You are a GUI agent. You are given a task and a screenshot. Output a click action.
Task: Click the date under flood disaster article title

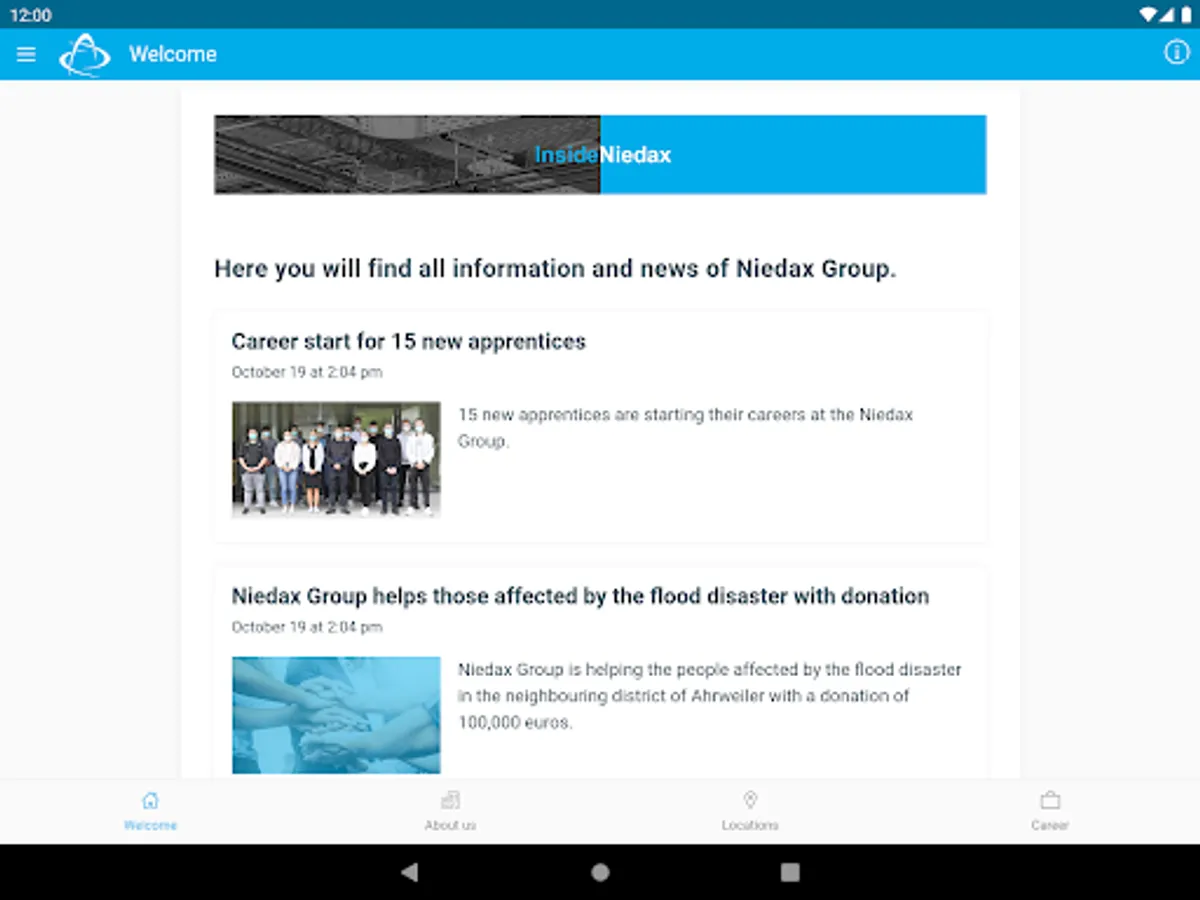[x=307, y=627]
